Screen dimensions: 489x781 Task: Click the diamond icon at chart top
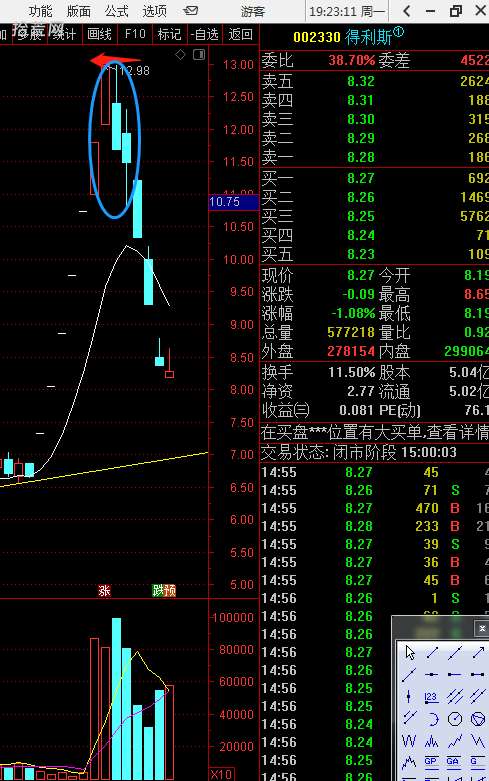(180, 55)
